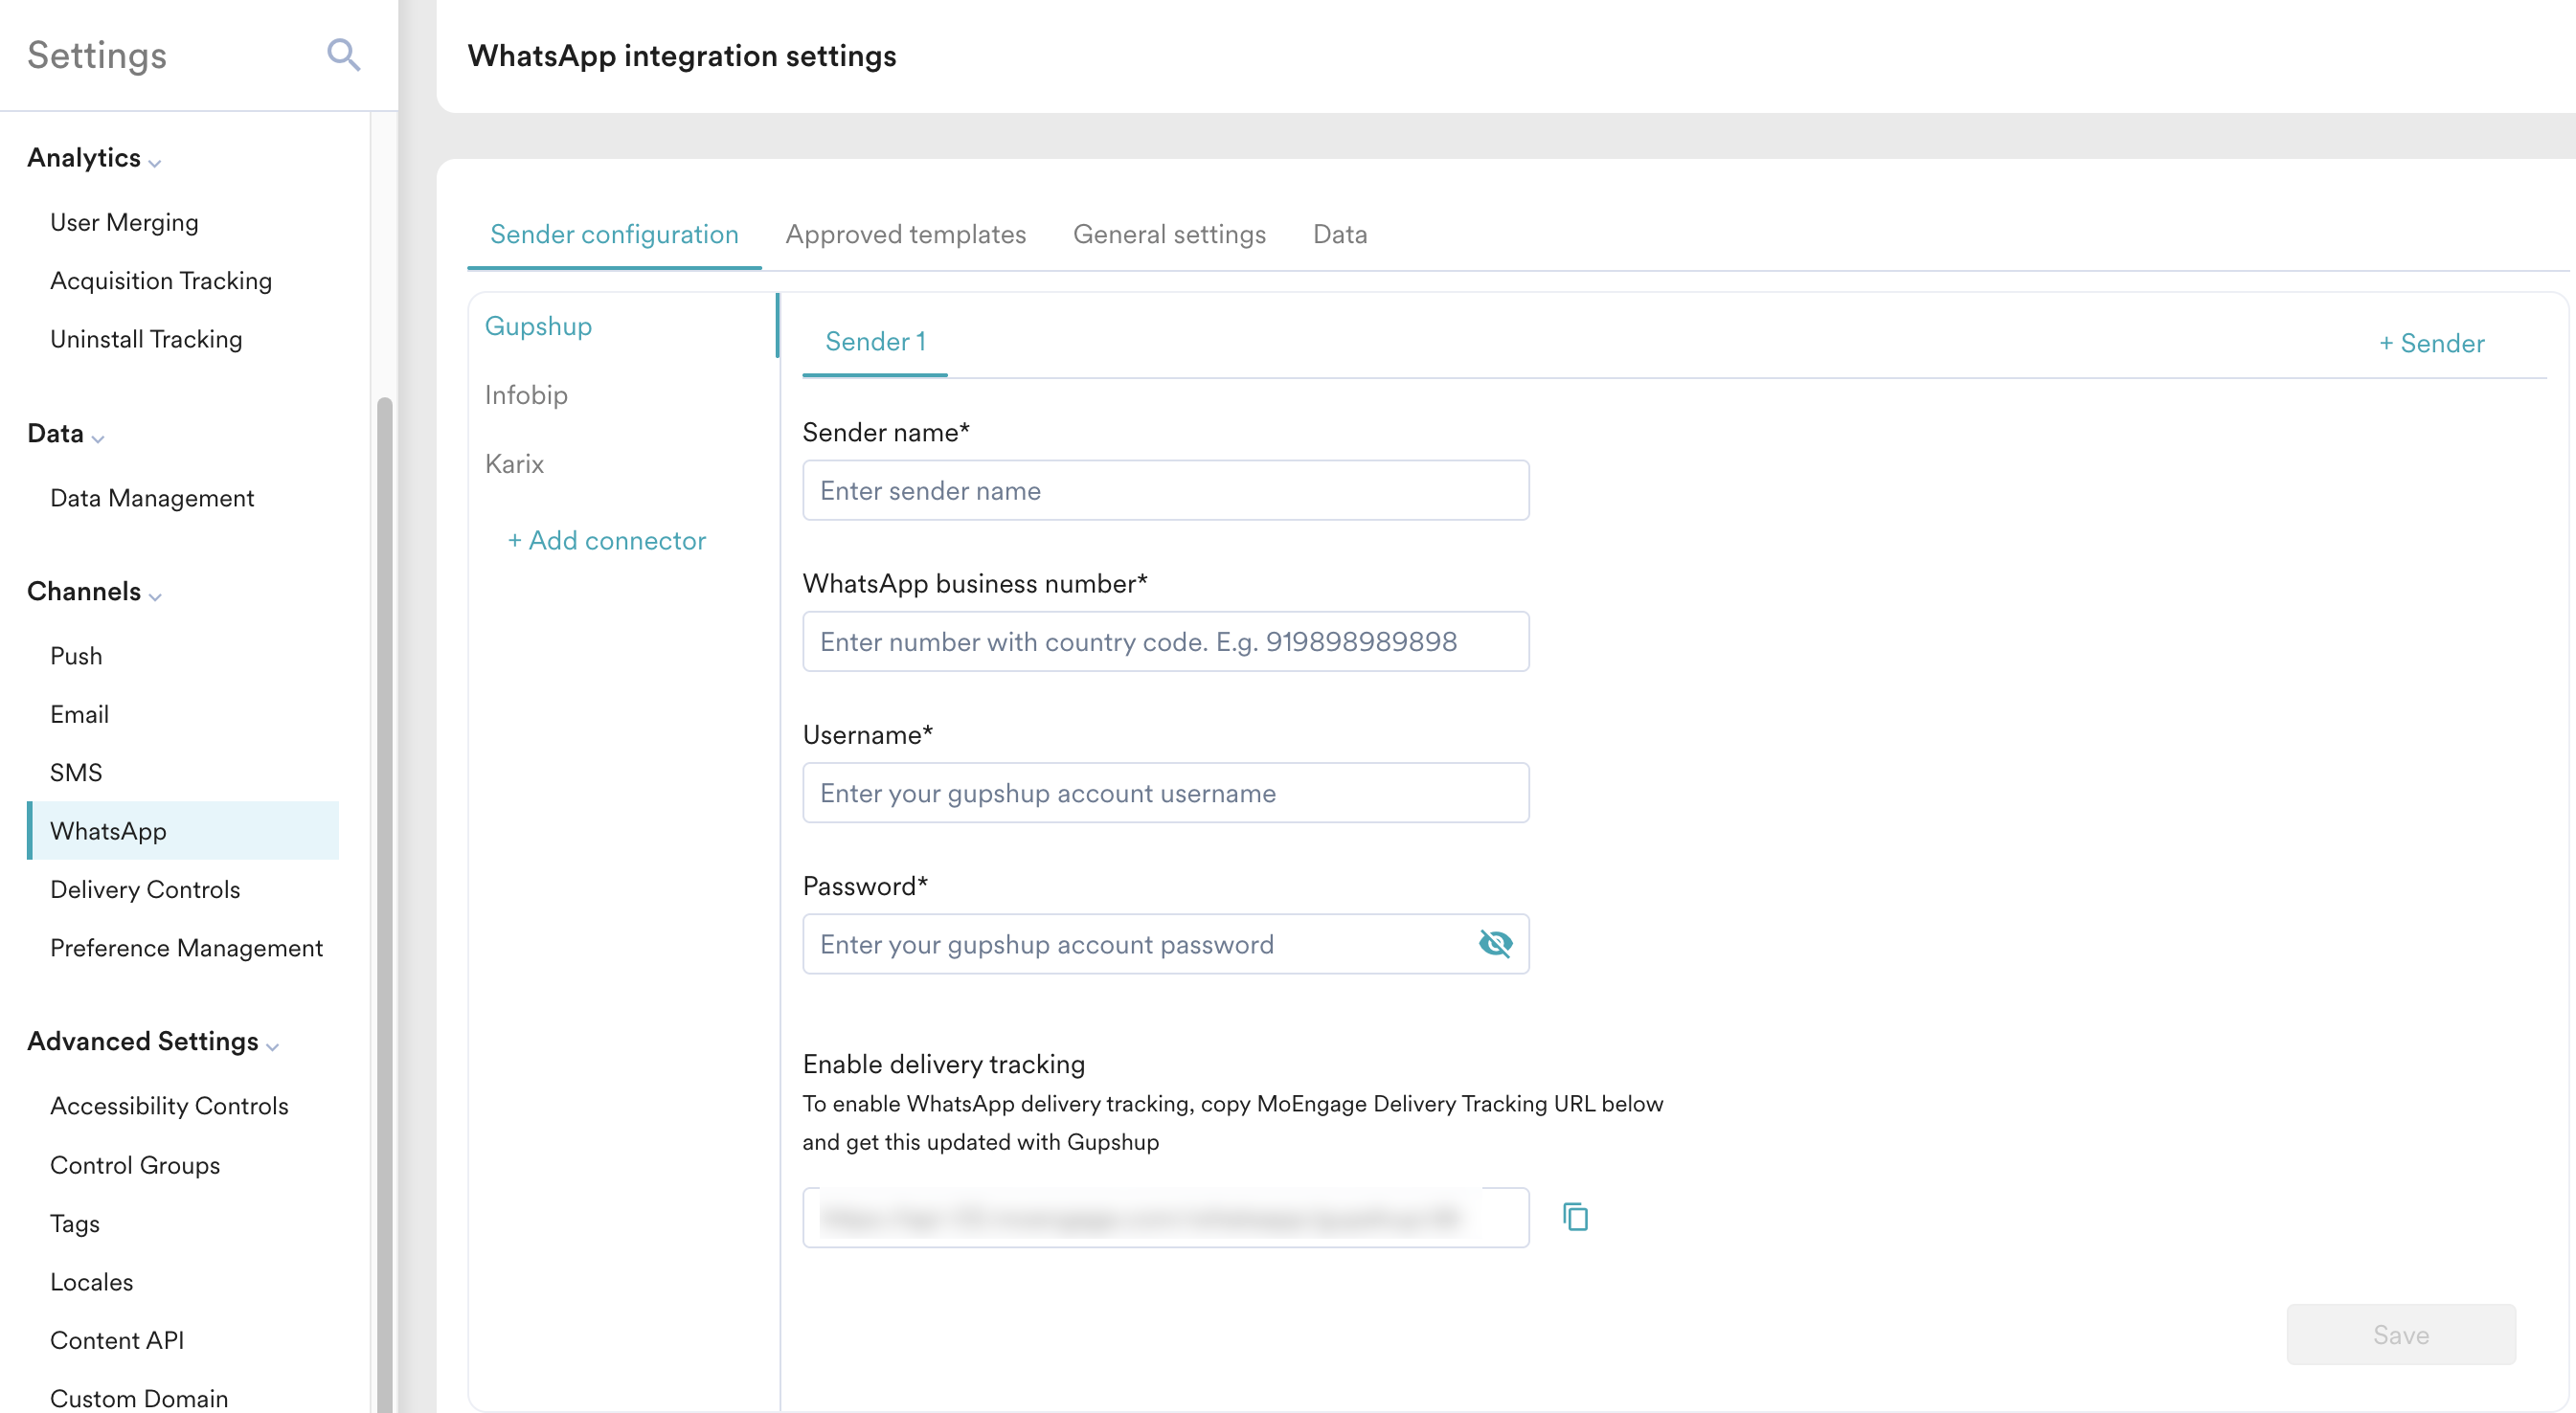Open the General settings tab
This screenshot has width=2576, height=1413.
point(1169,234)
